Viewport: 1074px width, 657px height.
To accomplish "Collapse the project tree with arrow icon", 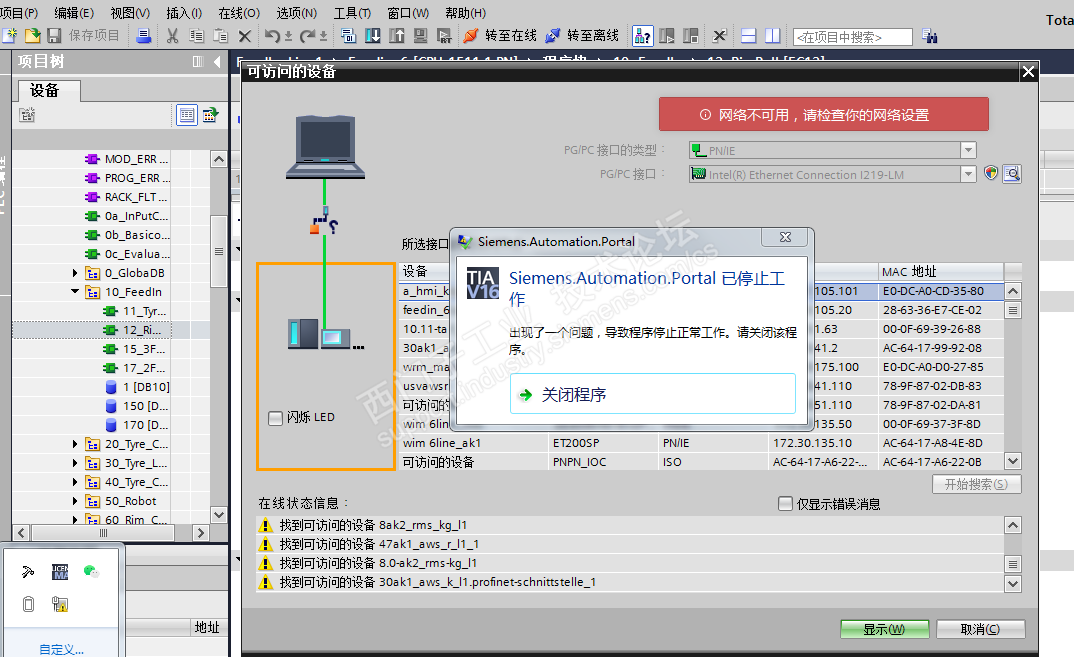I will click(x=217, y=62).
